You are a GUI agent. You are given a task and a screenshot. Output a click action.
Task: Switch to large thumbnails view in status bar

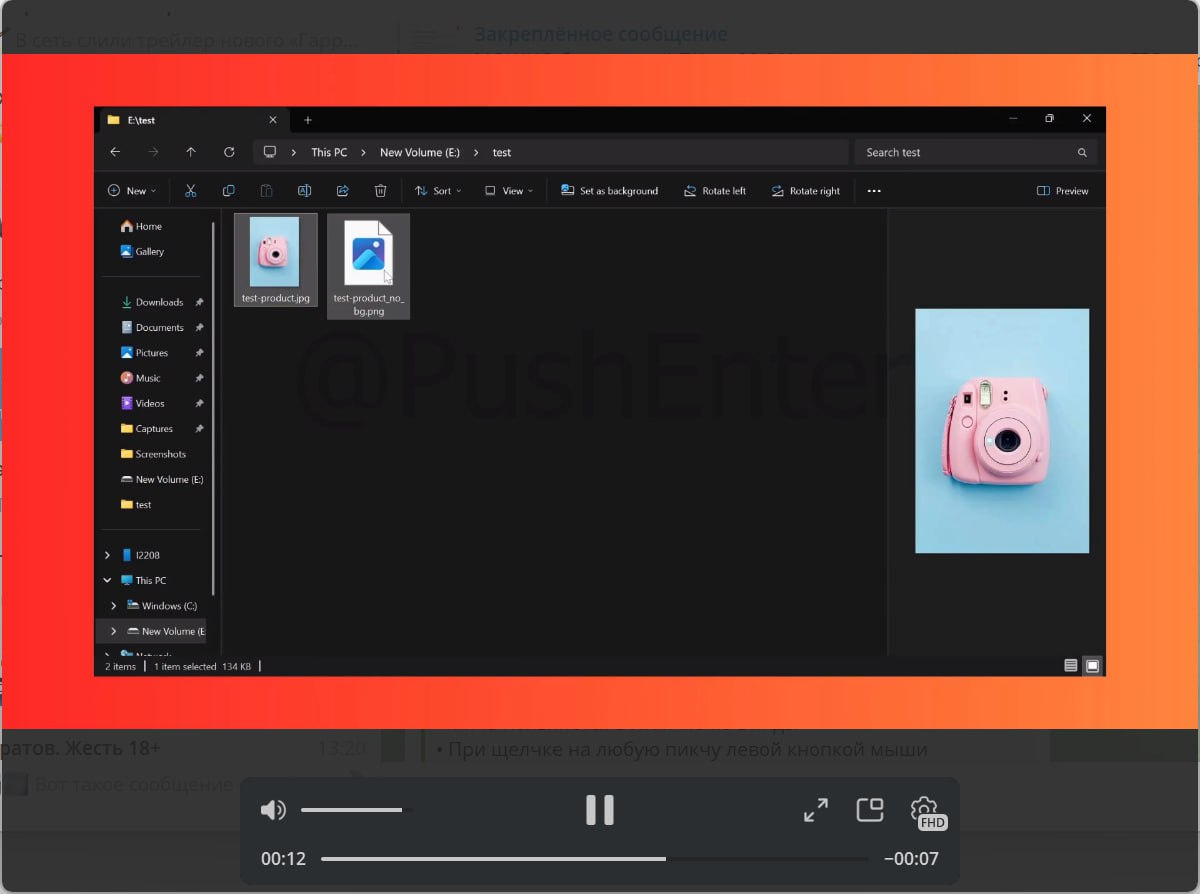1092,666
